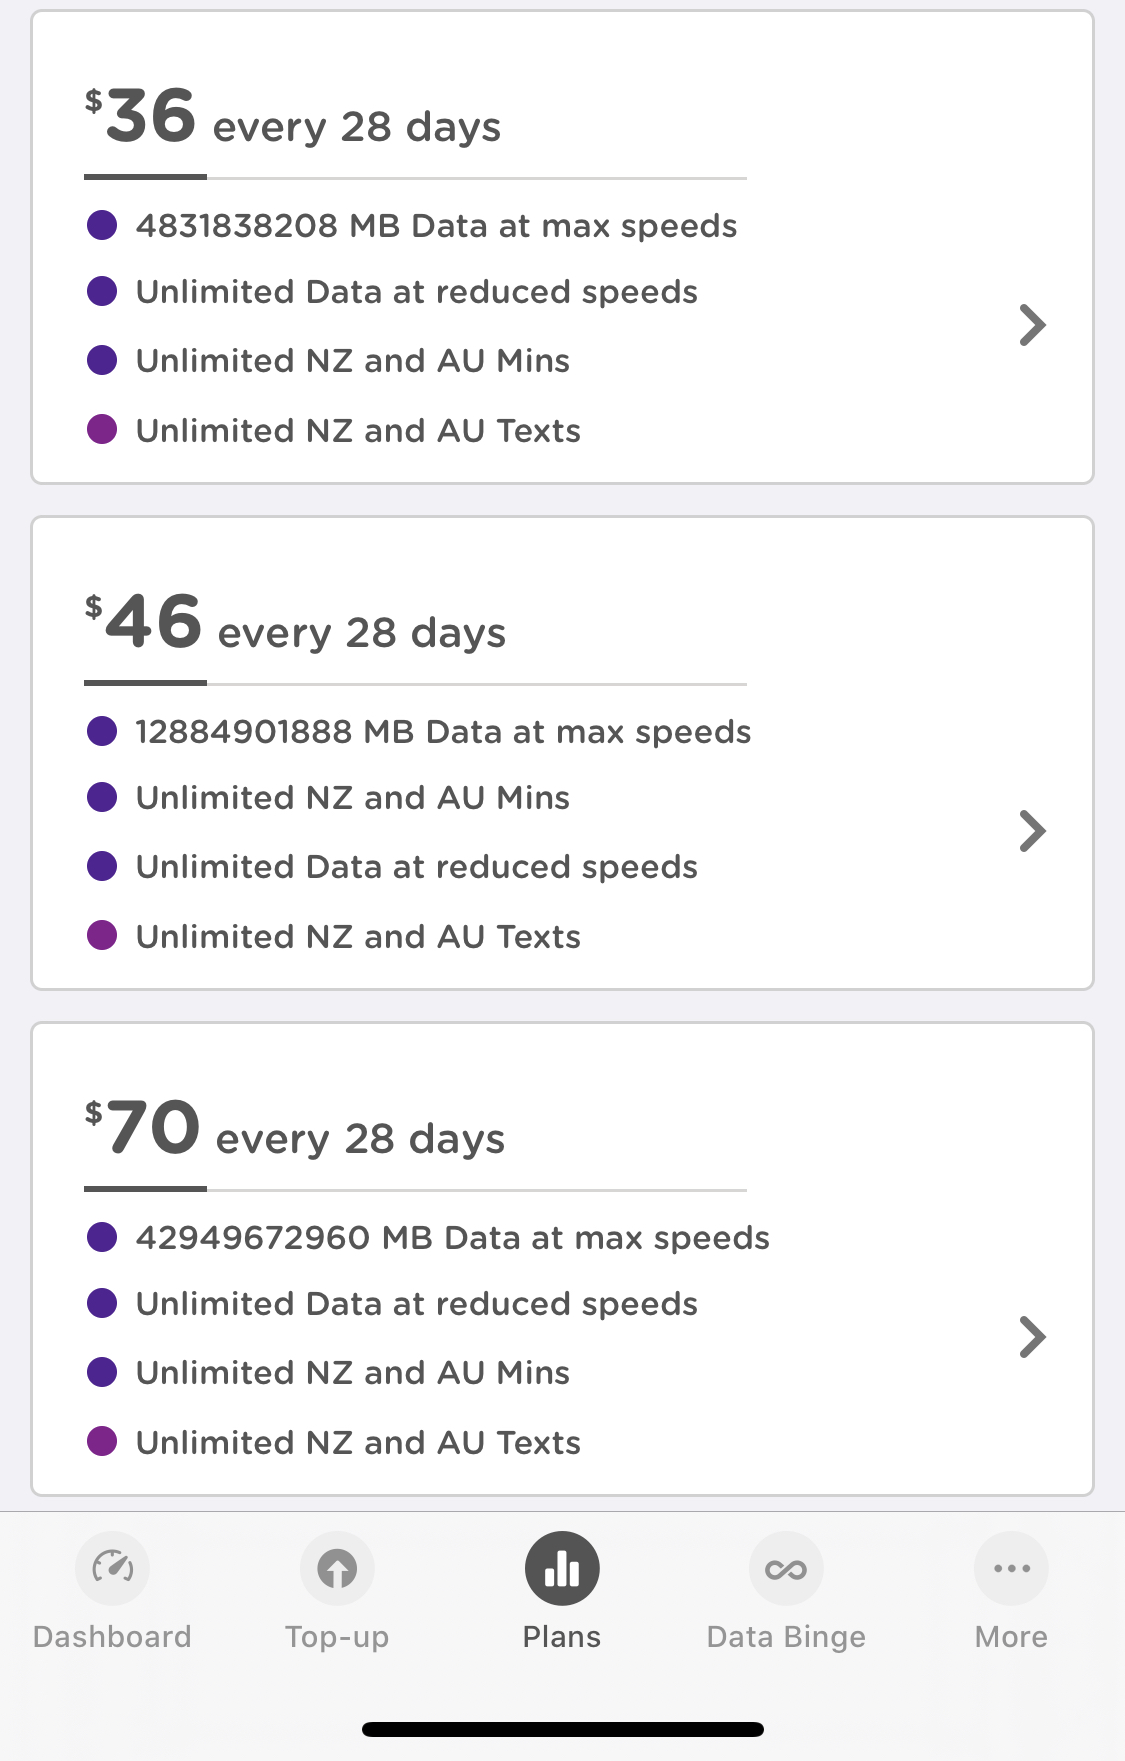Switch to the Dashboard tab label
Screen dimensions: 1125x1761
coord(112,1637)
